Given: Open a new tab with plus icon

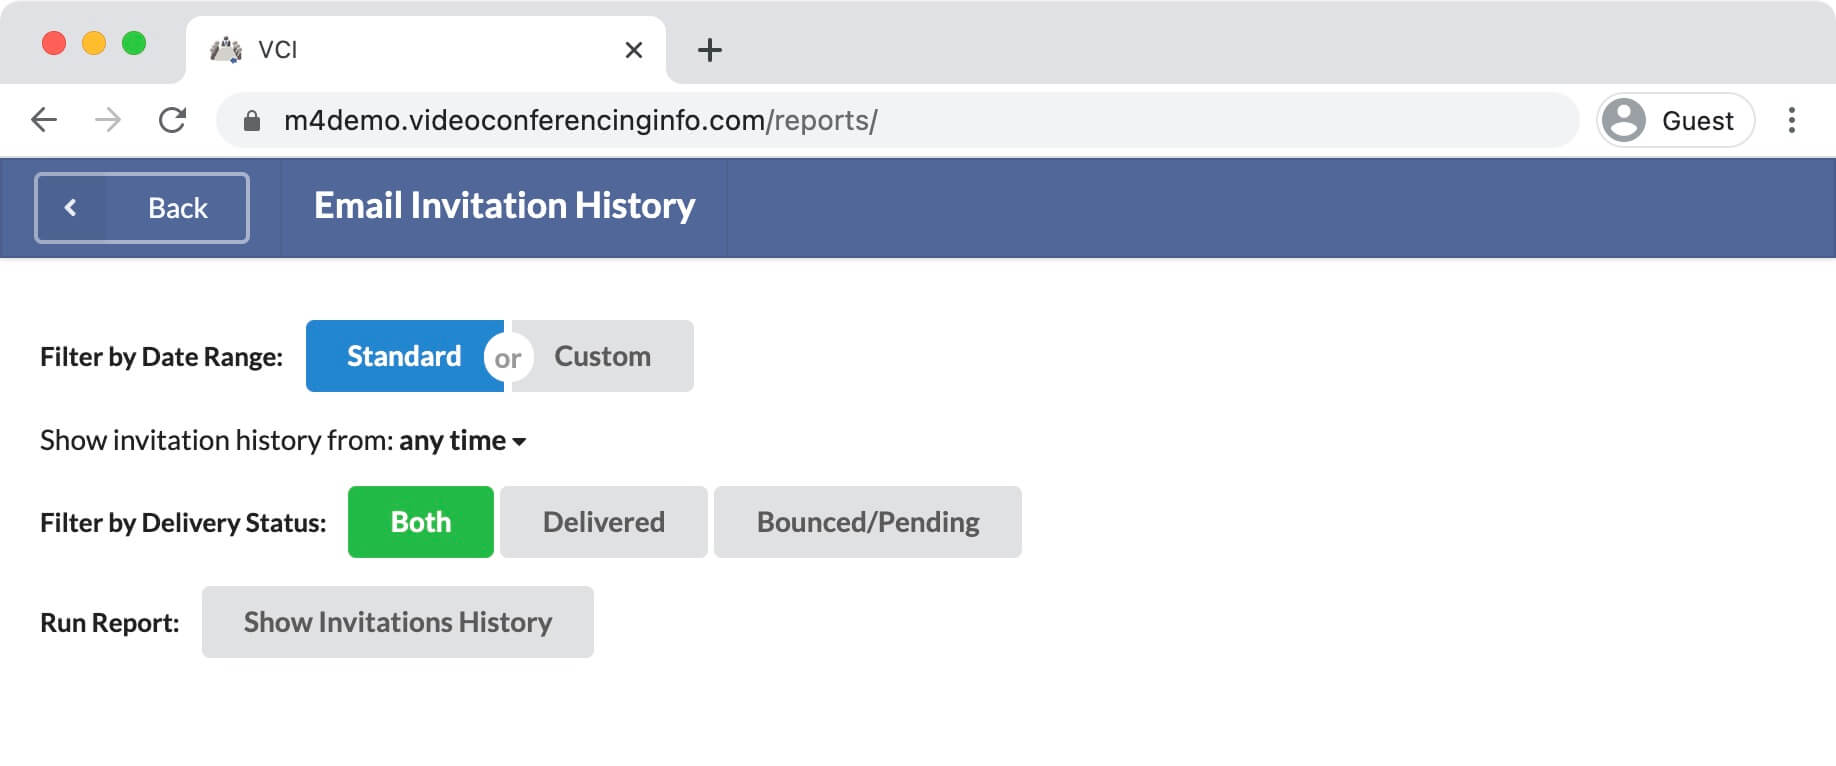Looking at the screenshot, I should pos(709,50).
